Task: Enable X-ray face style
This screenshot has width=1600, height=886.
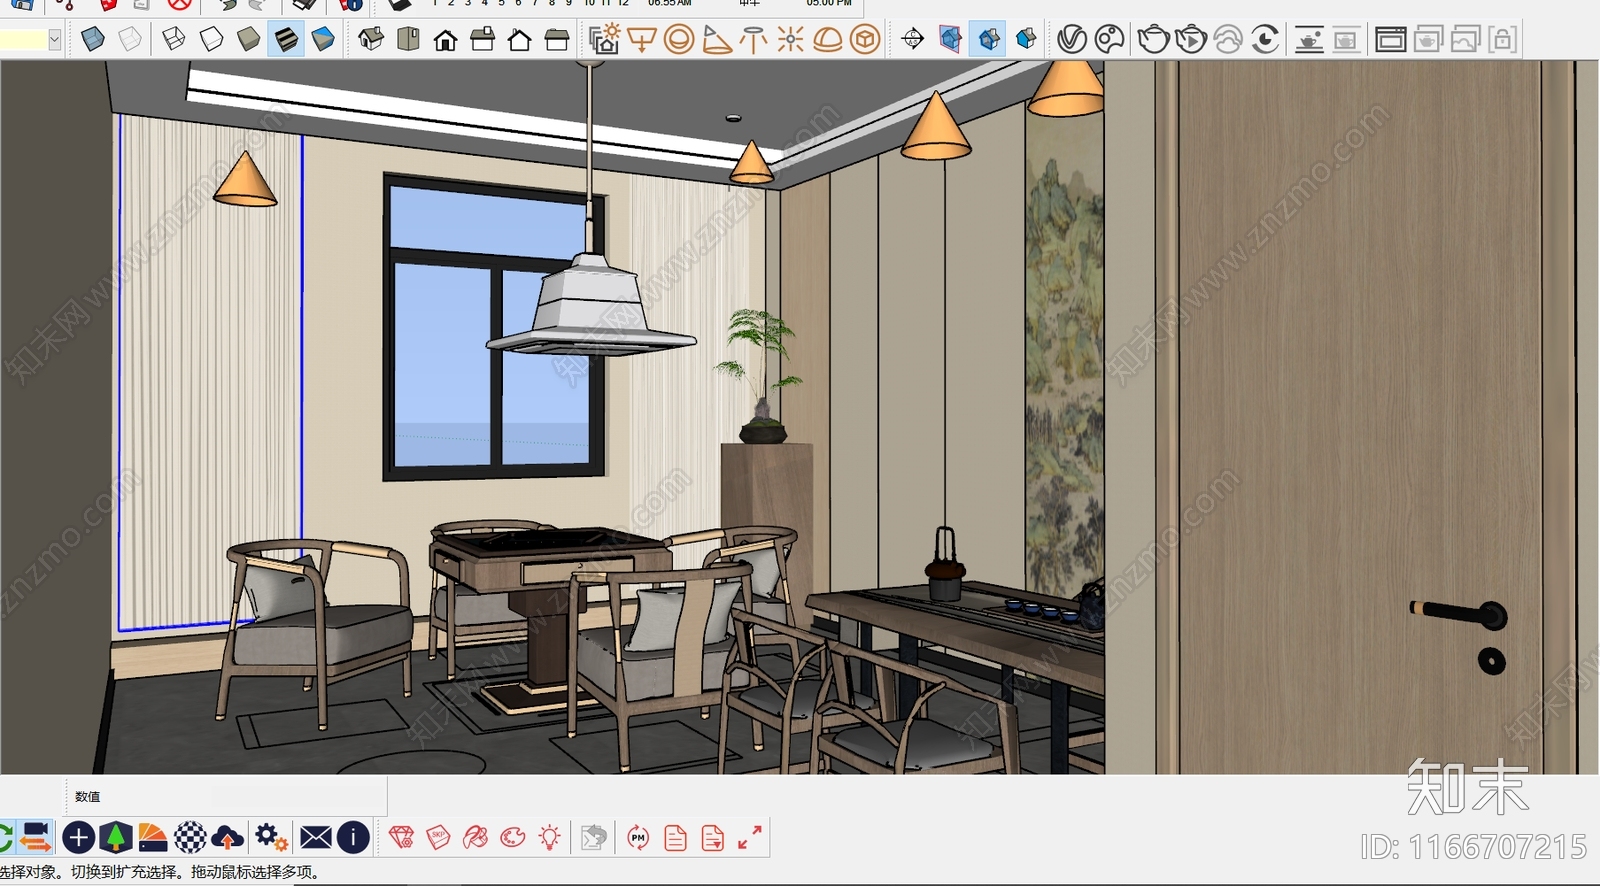Action: tap(93, 39)
